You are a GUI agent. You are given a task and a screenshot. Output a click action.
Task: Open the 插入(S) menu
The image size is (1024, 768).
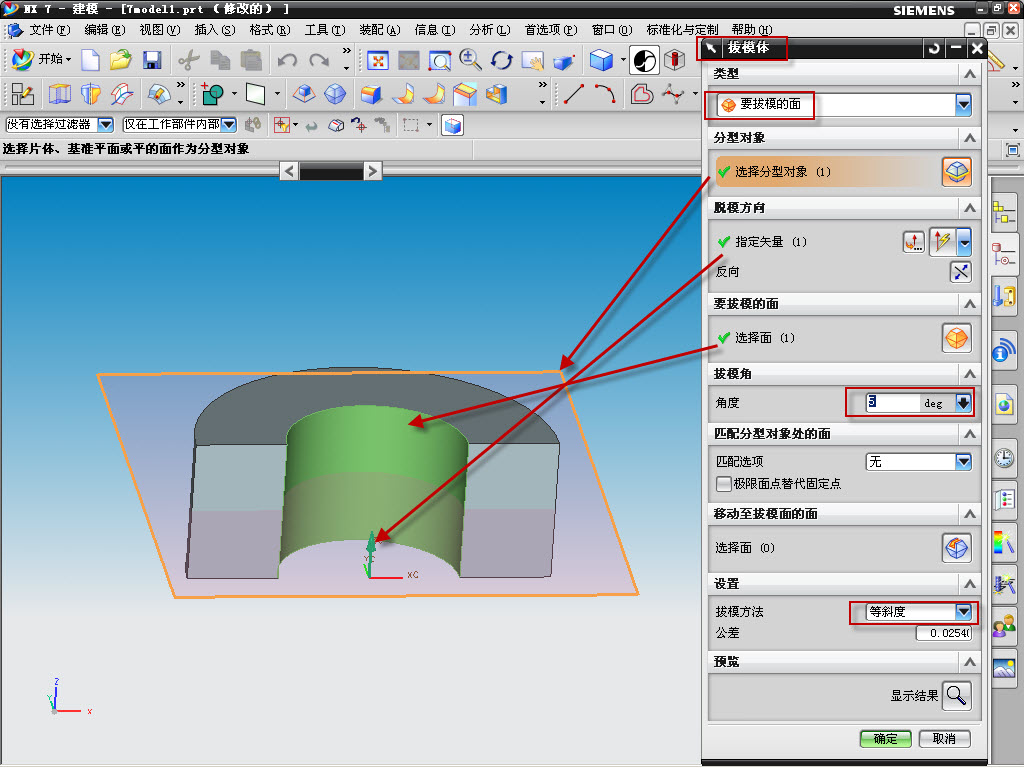[215, 30]
